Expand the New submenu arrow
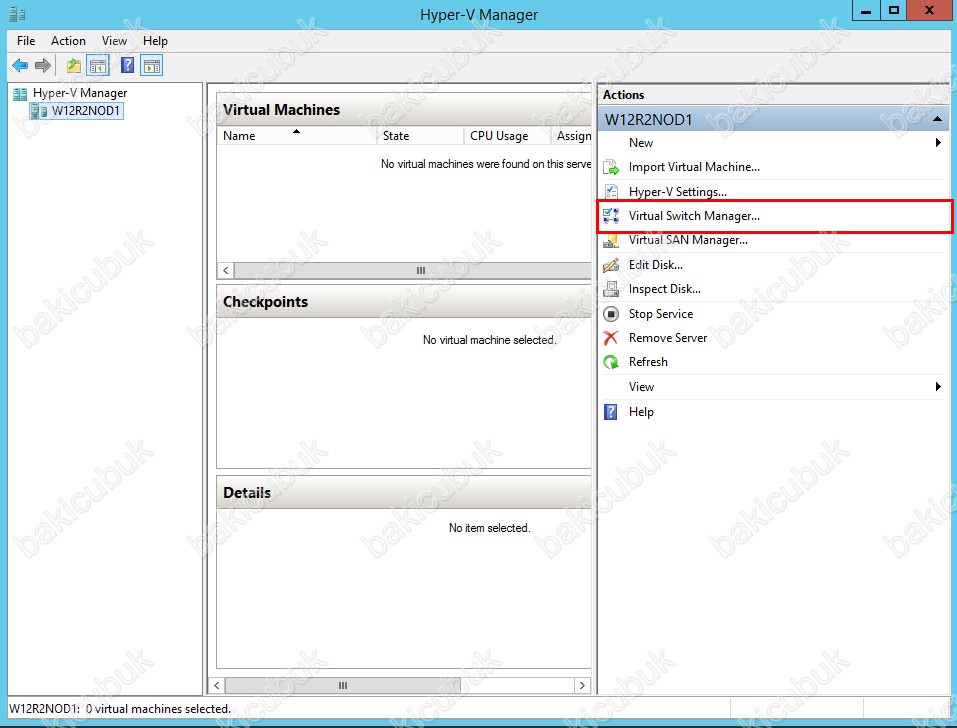Image resolution: width=957 pixels, height=728 pixels. [x=938, y=143]
